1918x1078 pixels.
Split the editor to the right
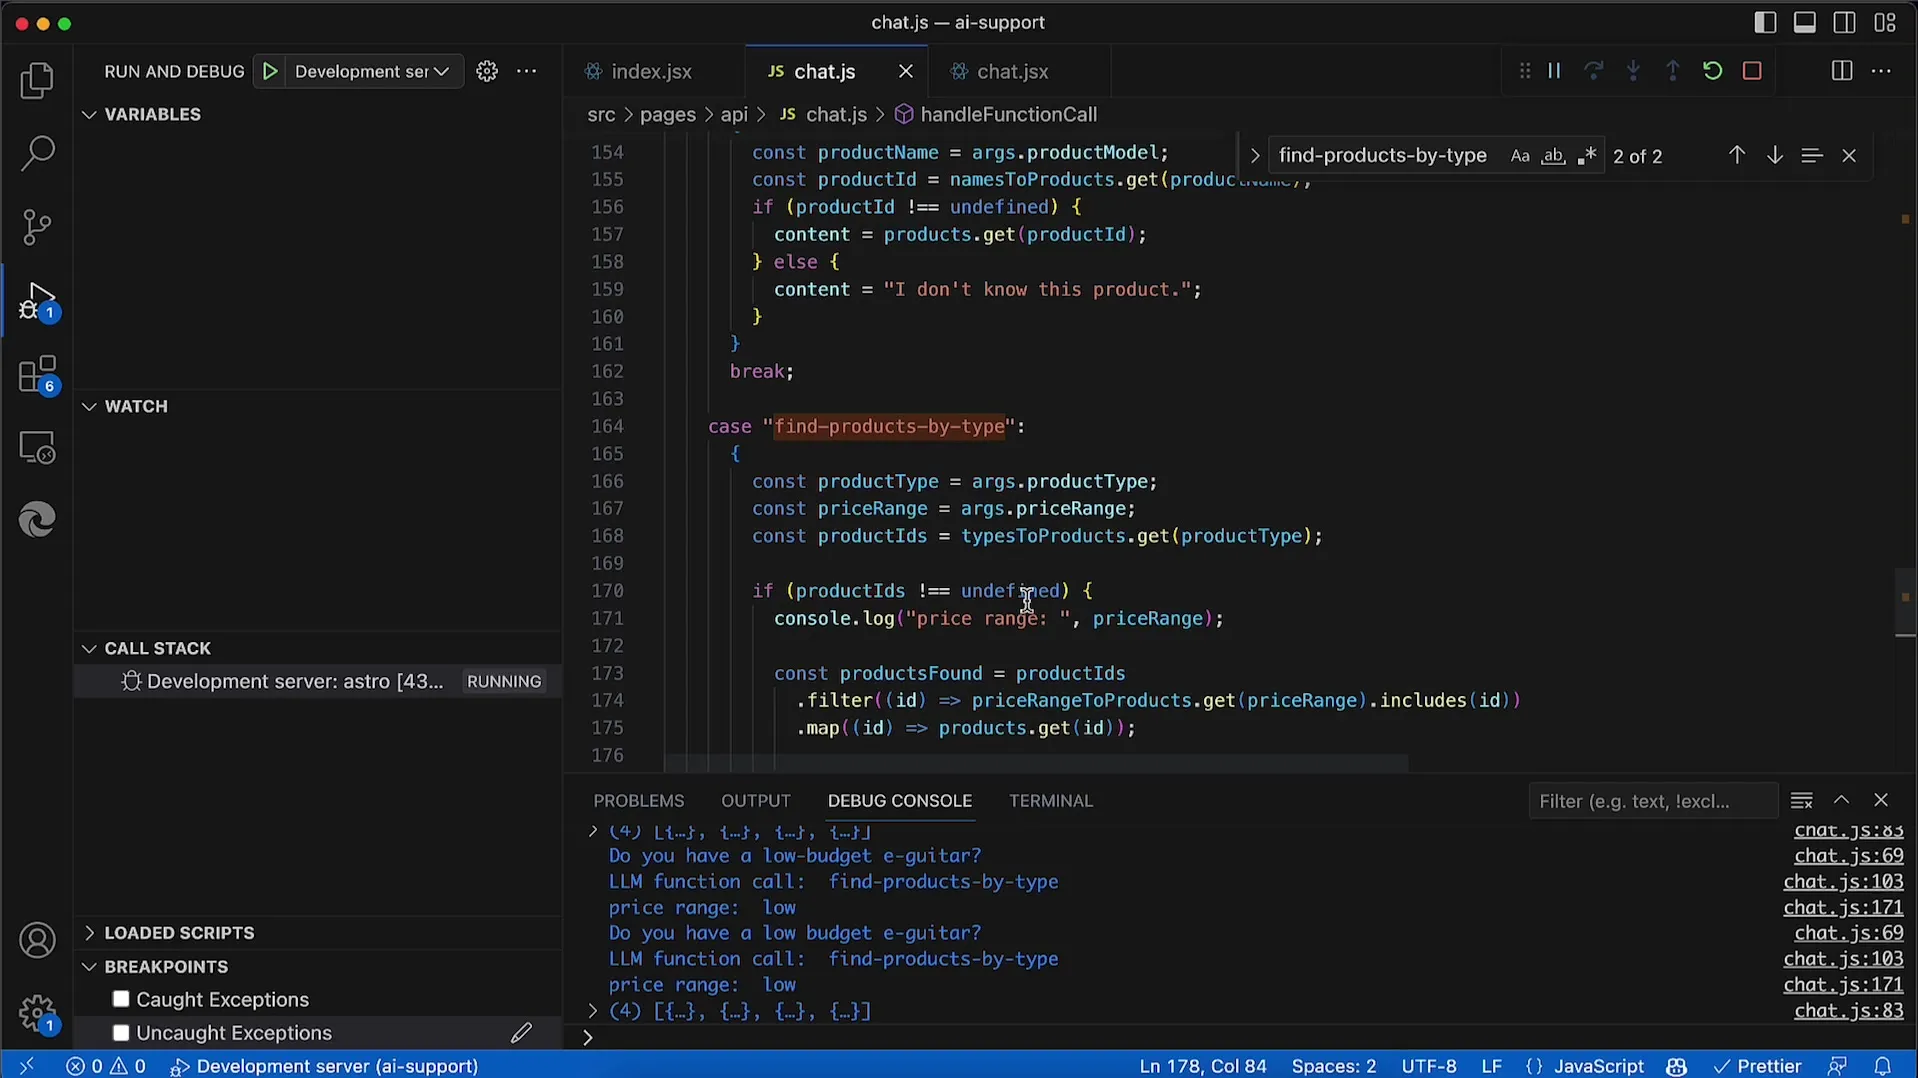click(x=1841, y=71)
